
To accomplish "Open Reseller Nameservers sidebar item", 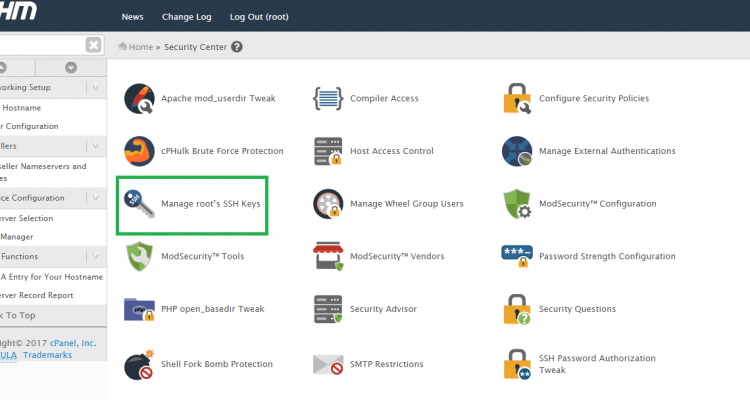I will (43, 172).
